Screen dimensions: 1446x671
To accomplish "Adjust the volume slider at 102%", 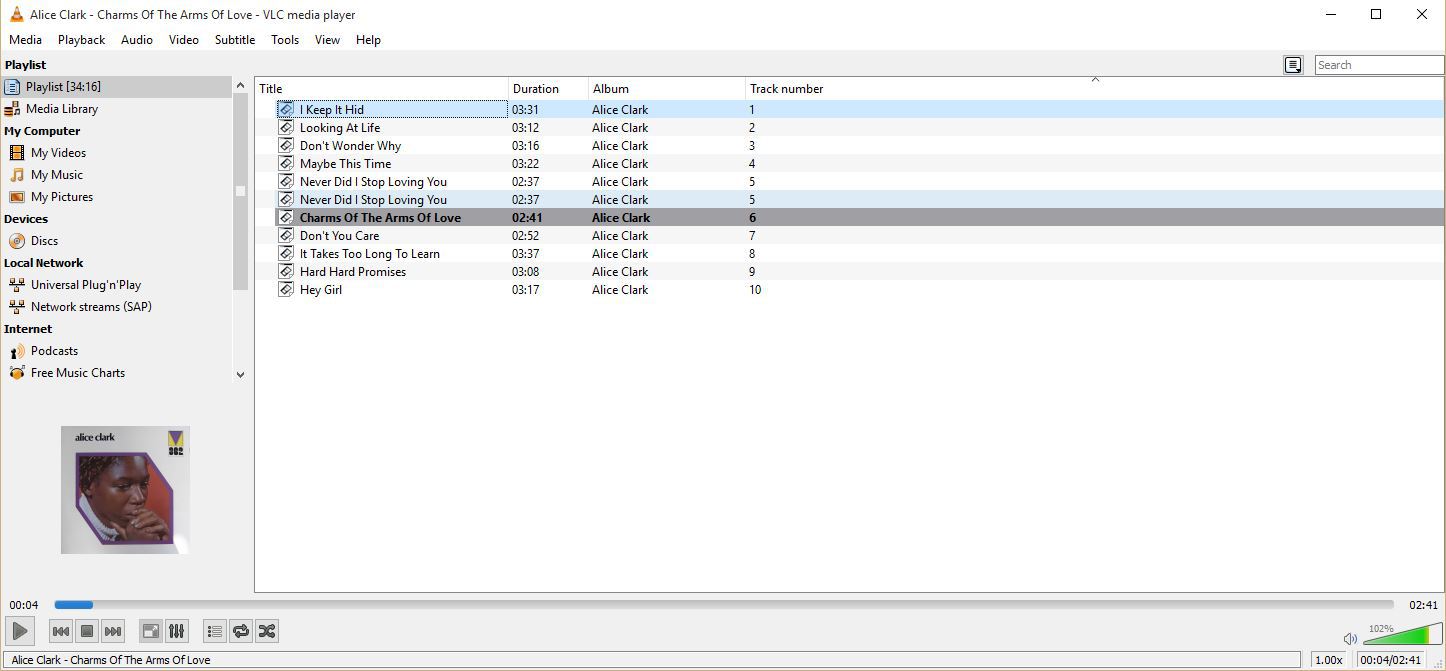I will click(1402, 634).
